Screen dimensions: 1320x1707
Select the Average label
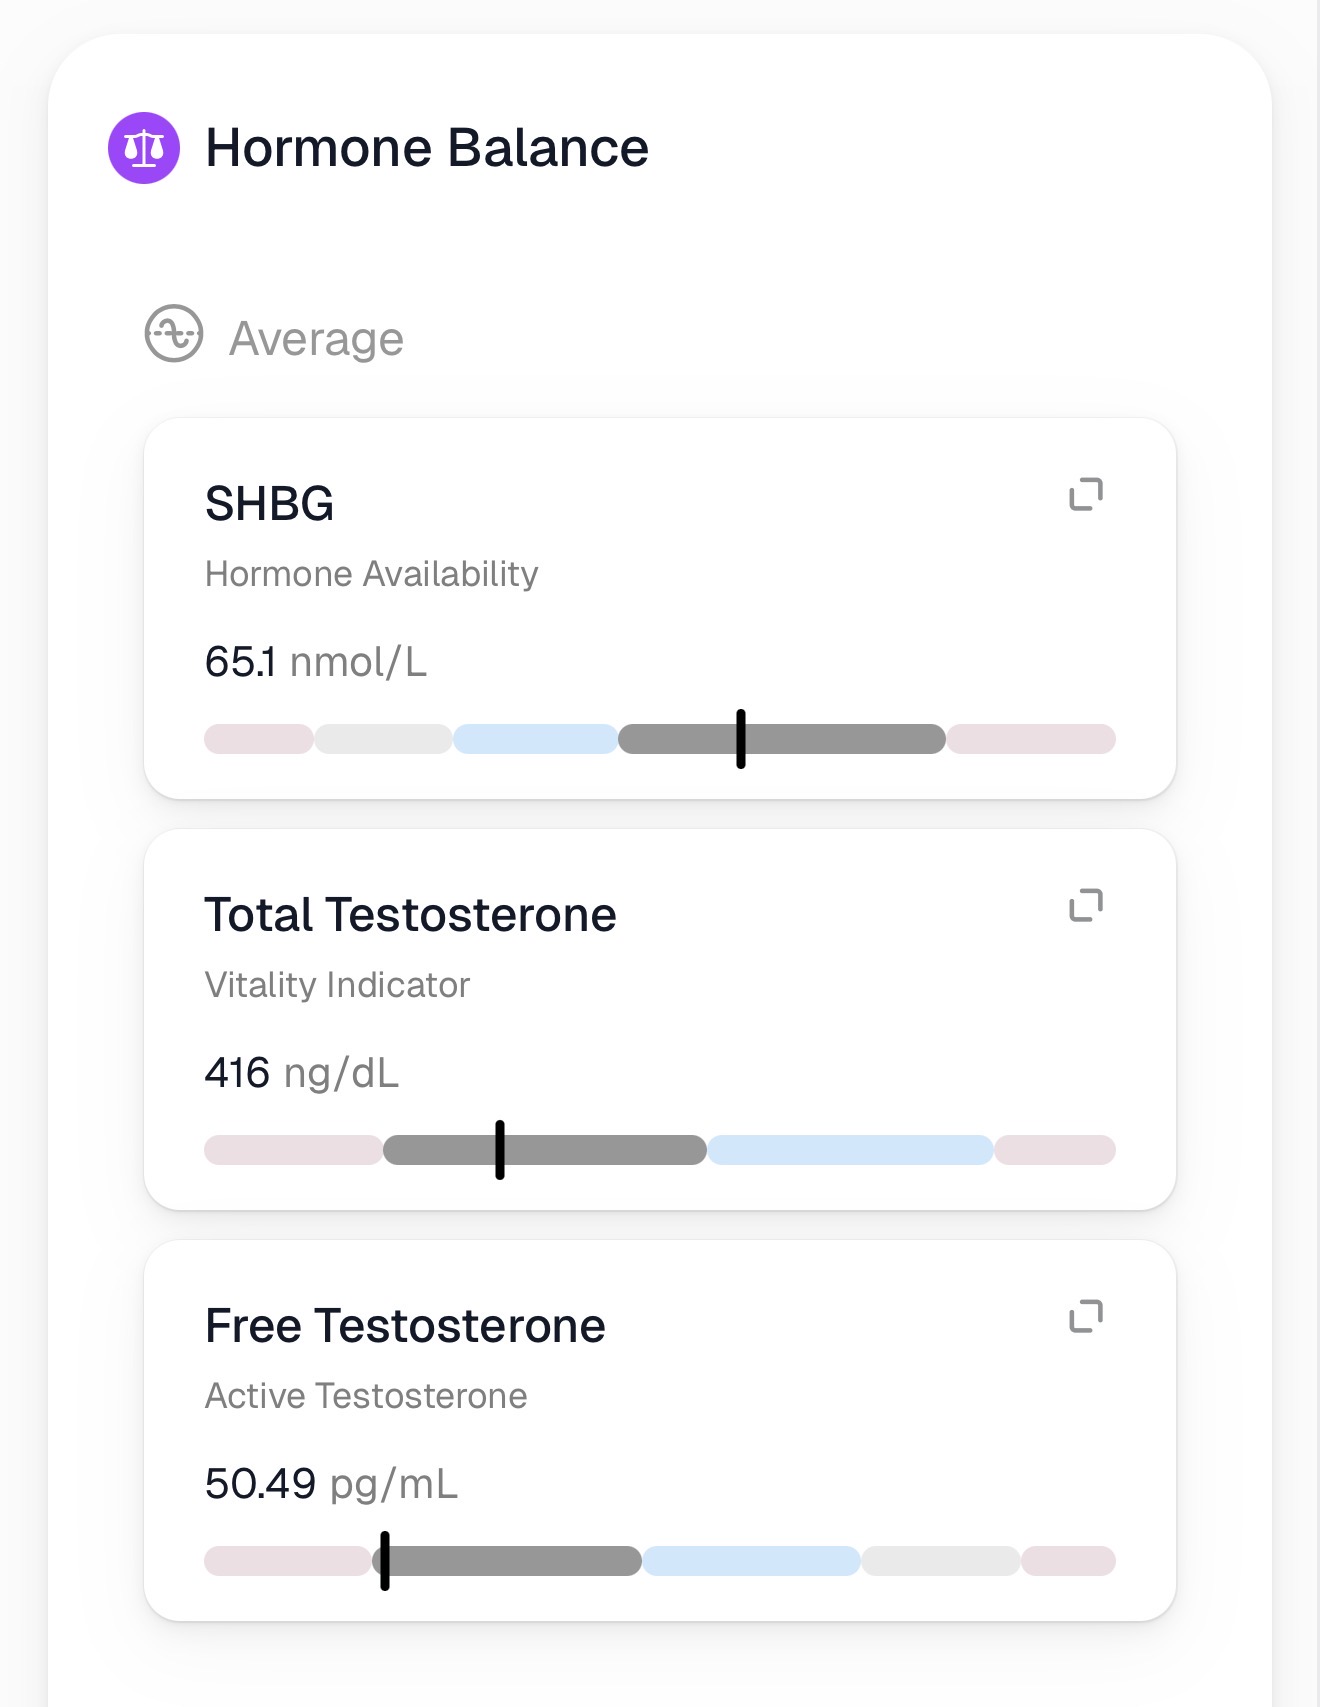pyautogui.click(x=316, y=339)
